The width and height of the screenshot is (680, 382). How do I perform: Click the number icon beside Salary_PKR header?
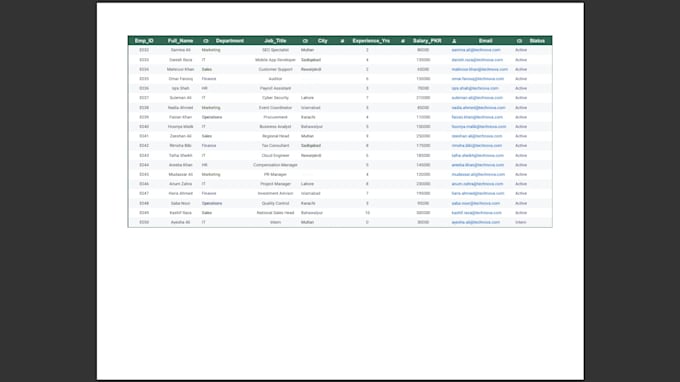pyautogui.click(x=403, y=41)
